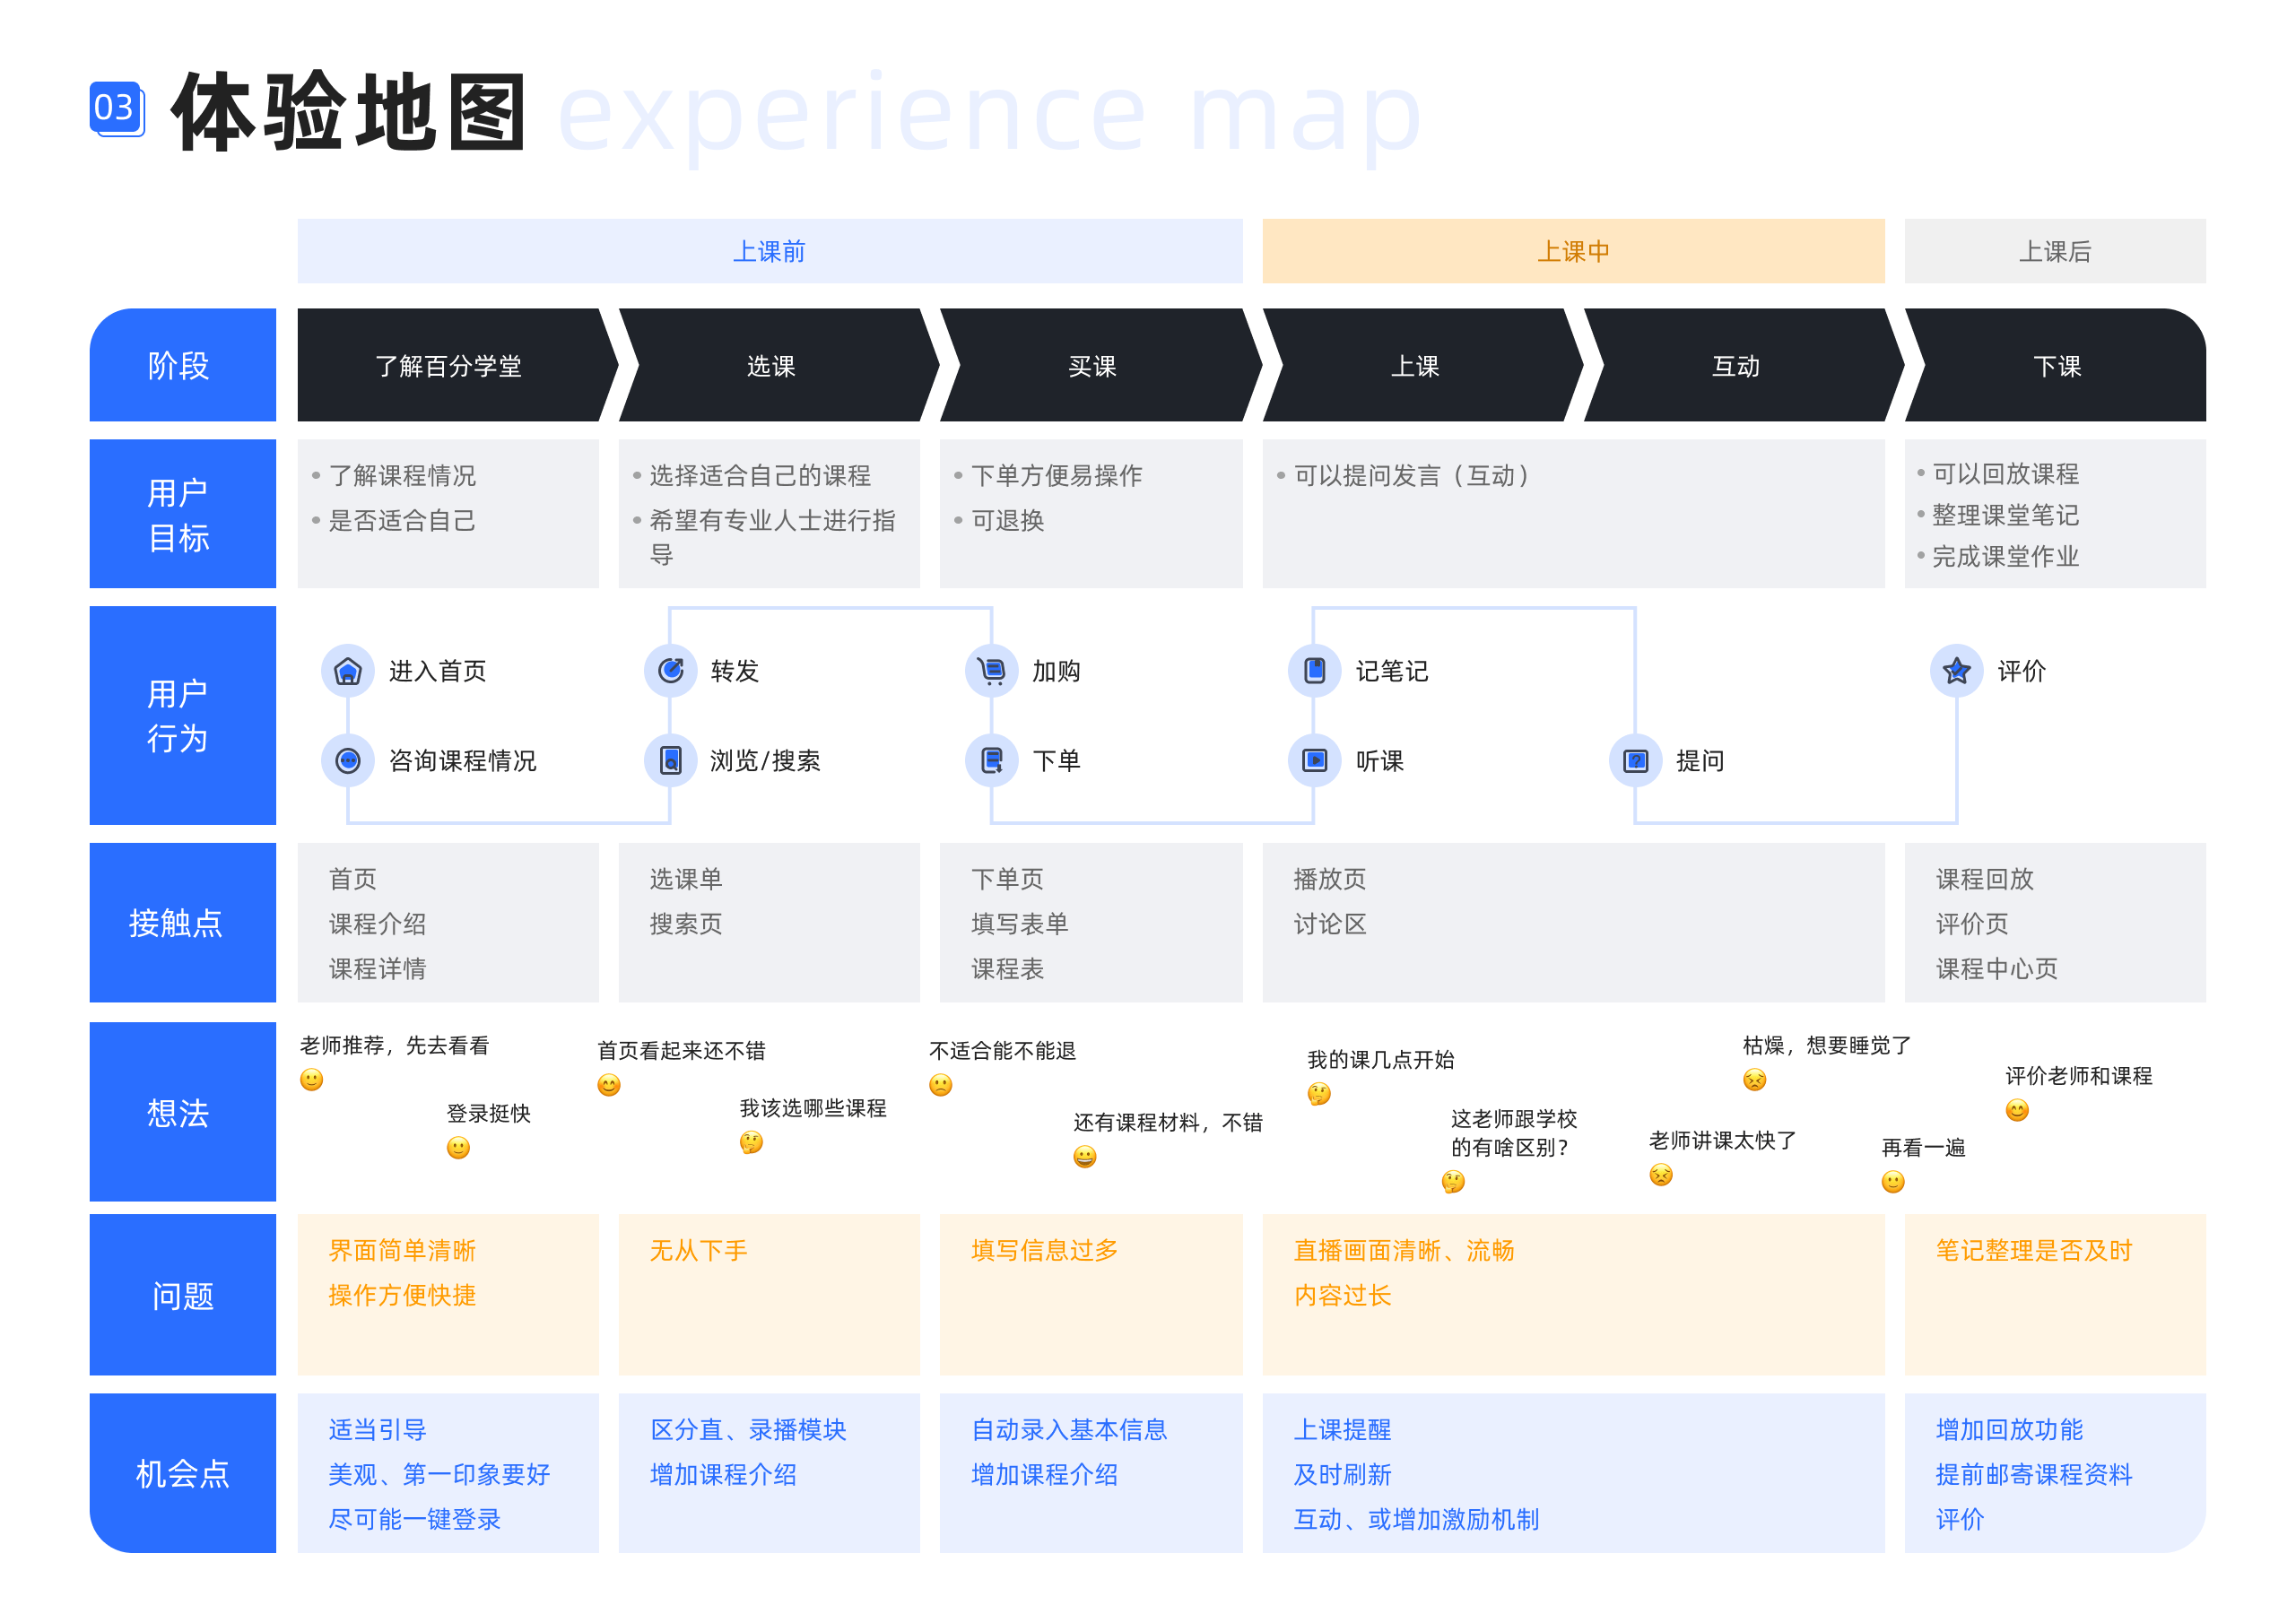Select the 上课中 phase header

(x=1574, y=251)
